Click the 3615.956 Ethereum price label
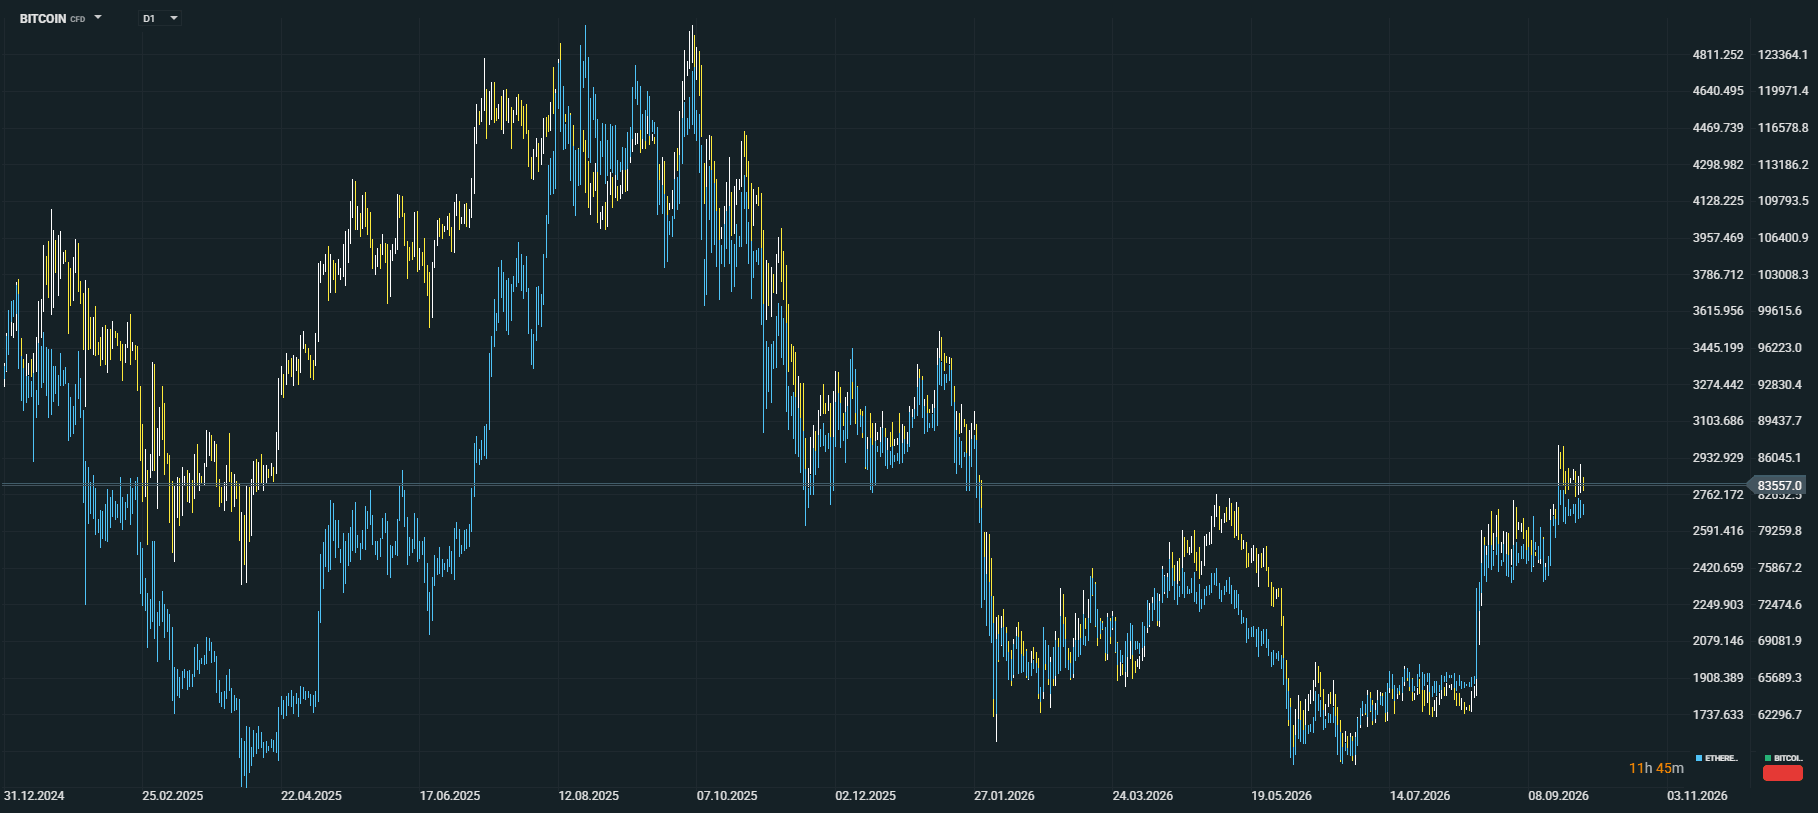This screenshot has width=1818, height=813. 1718,311
